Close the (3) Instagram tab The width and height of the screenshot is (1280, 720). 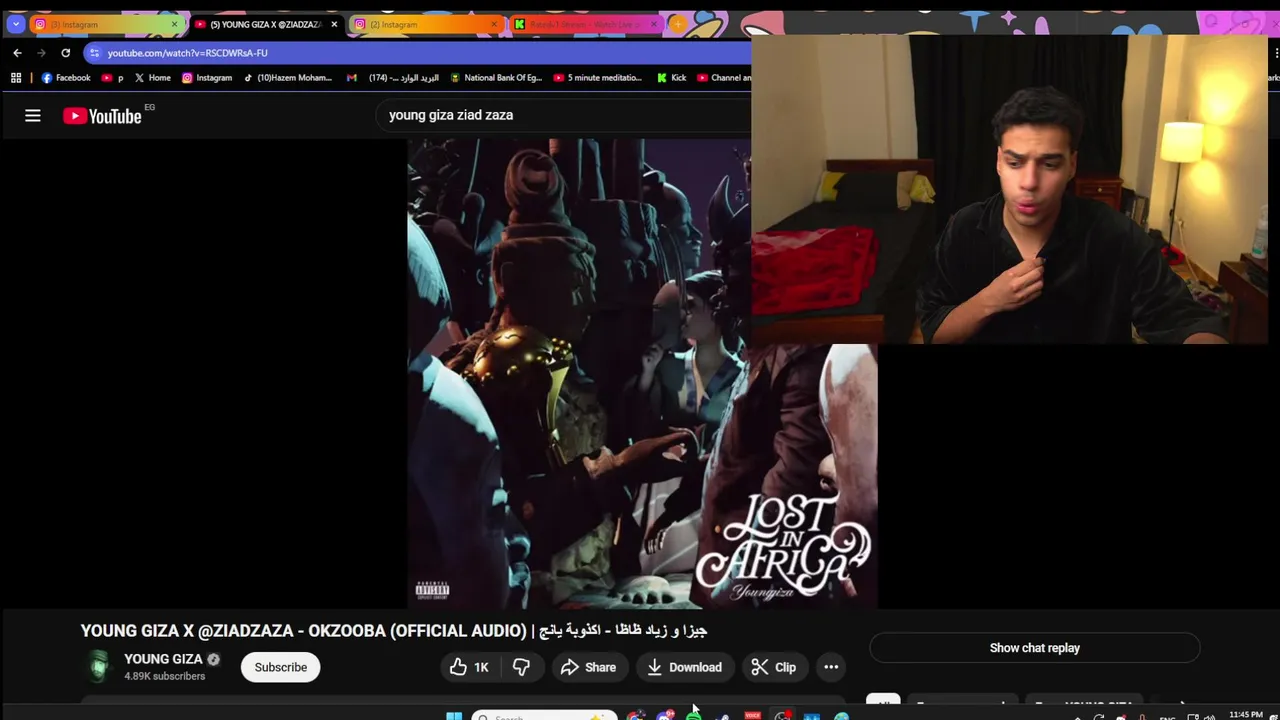[x=174, y=24]
